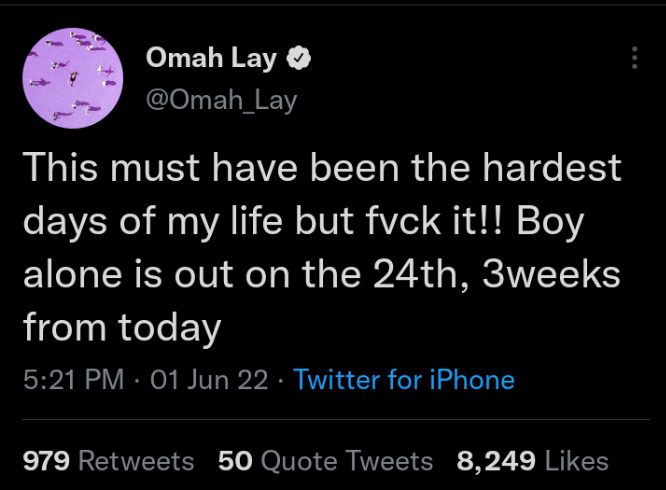This screenshot has height=490, width=666.
Task: Click the 5:21 PM timestamp
Action: click(73, 379)
